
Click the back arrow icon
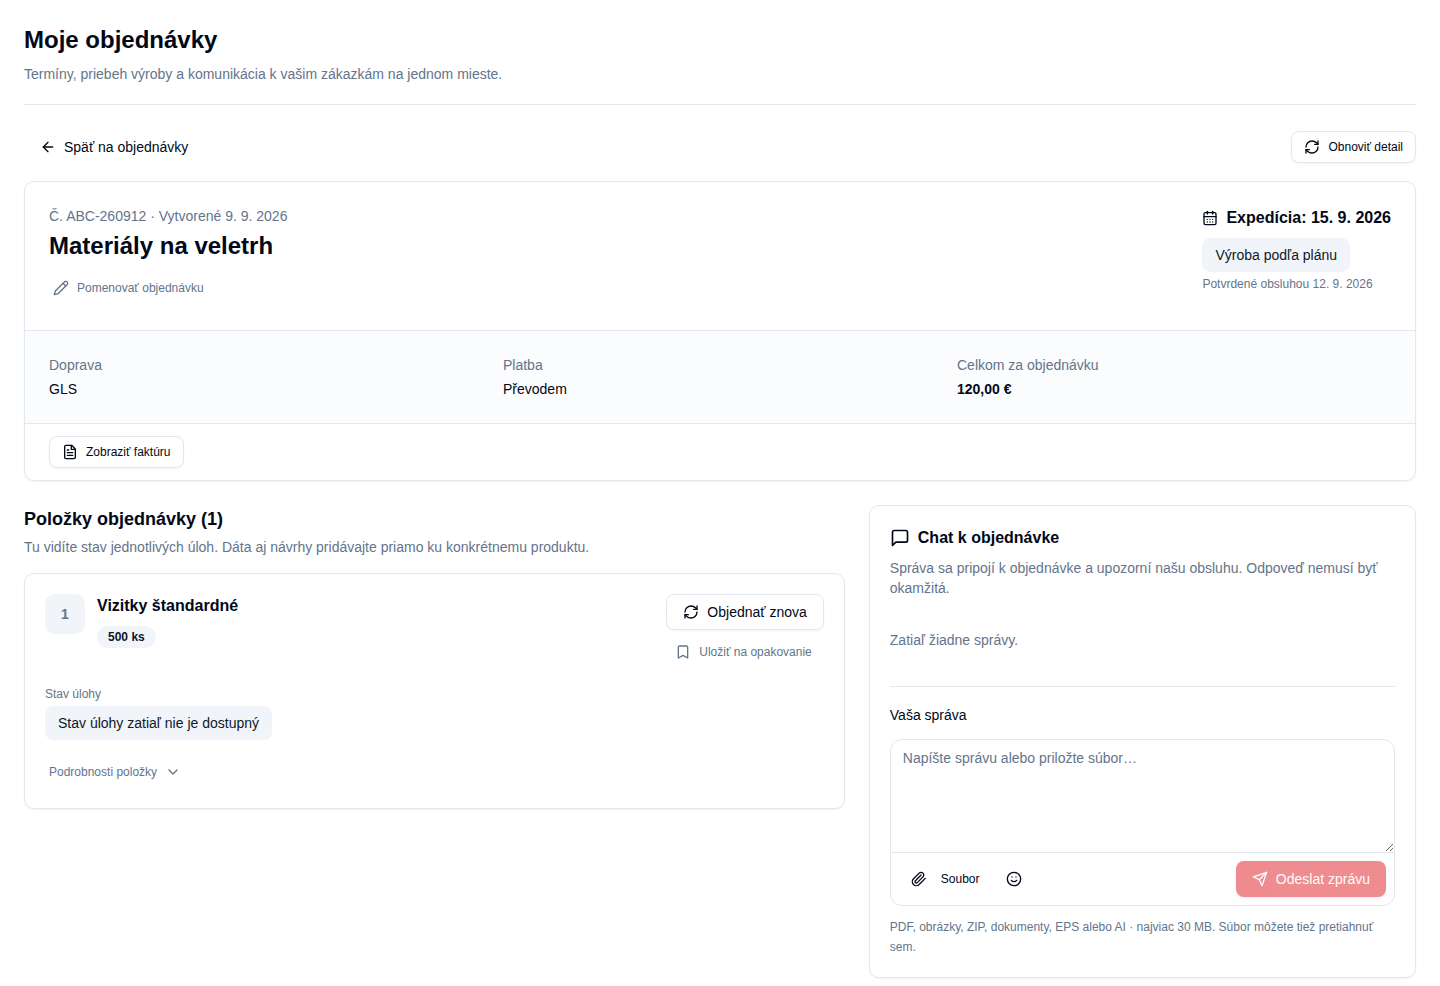48,147
